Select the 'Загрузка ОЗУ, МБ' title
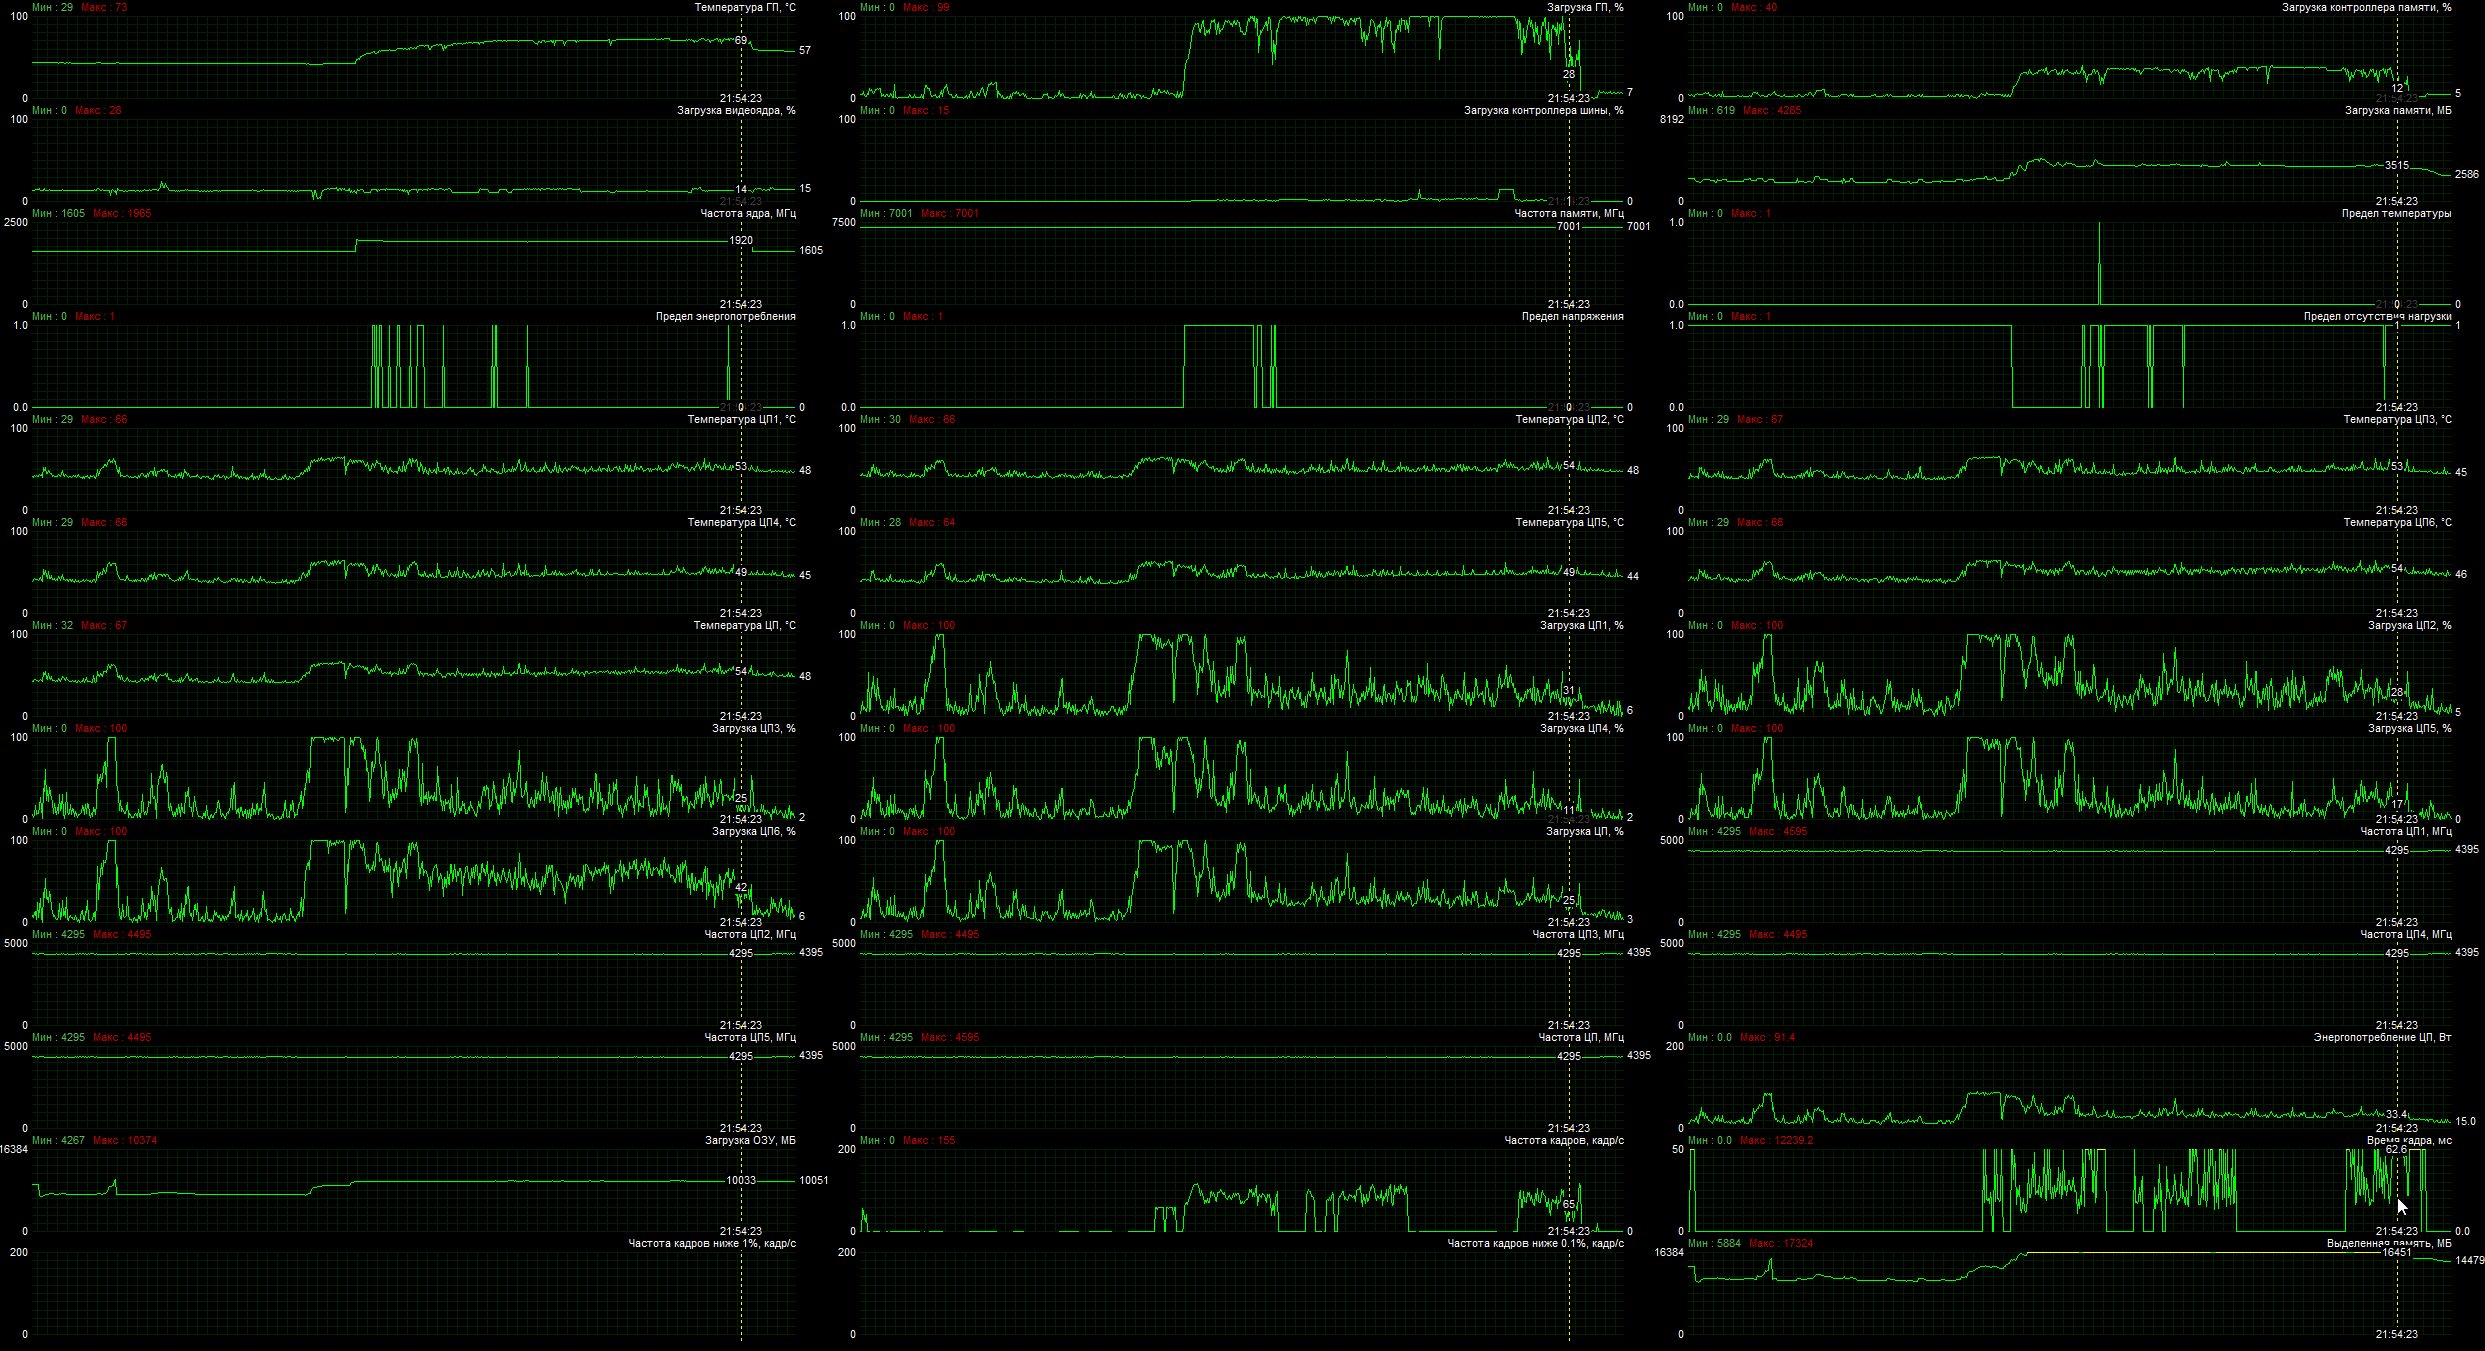This screenshot has width=2485, height=1351. click(x=750, y=1140)
